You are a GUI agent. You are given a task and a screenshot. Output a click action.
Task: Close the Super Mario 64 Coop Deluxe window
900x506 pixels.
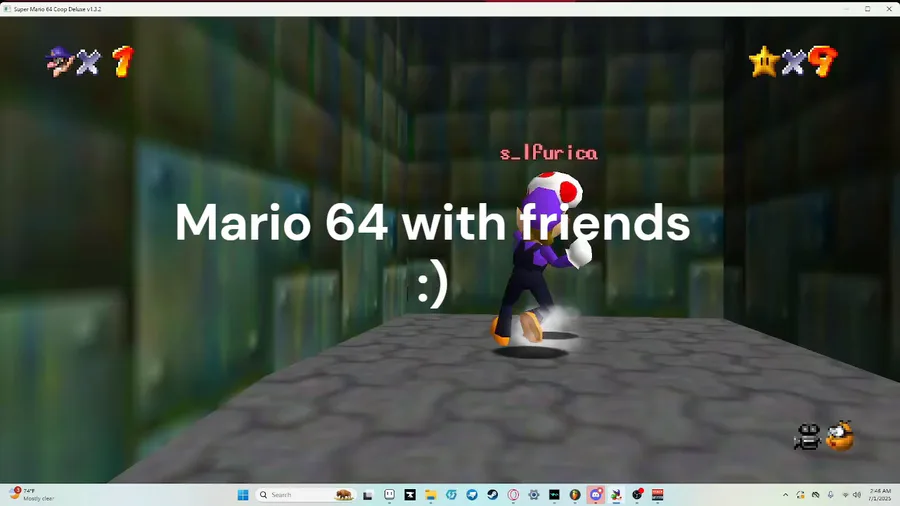(x=889, y=9)
